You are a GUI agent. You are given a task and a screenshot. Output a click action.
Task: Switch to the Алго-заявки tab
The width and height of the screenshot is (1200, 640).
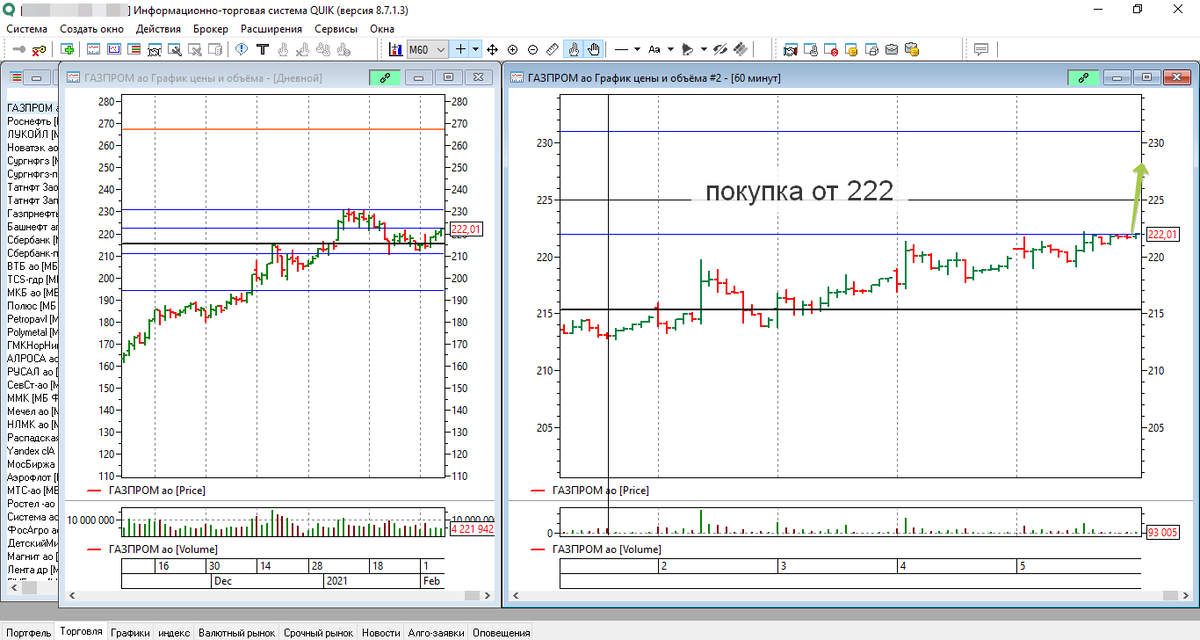click(x=435, y=632)
